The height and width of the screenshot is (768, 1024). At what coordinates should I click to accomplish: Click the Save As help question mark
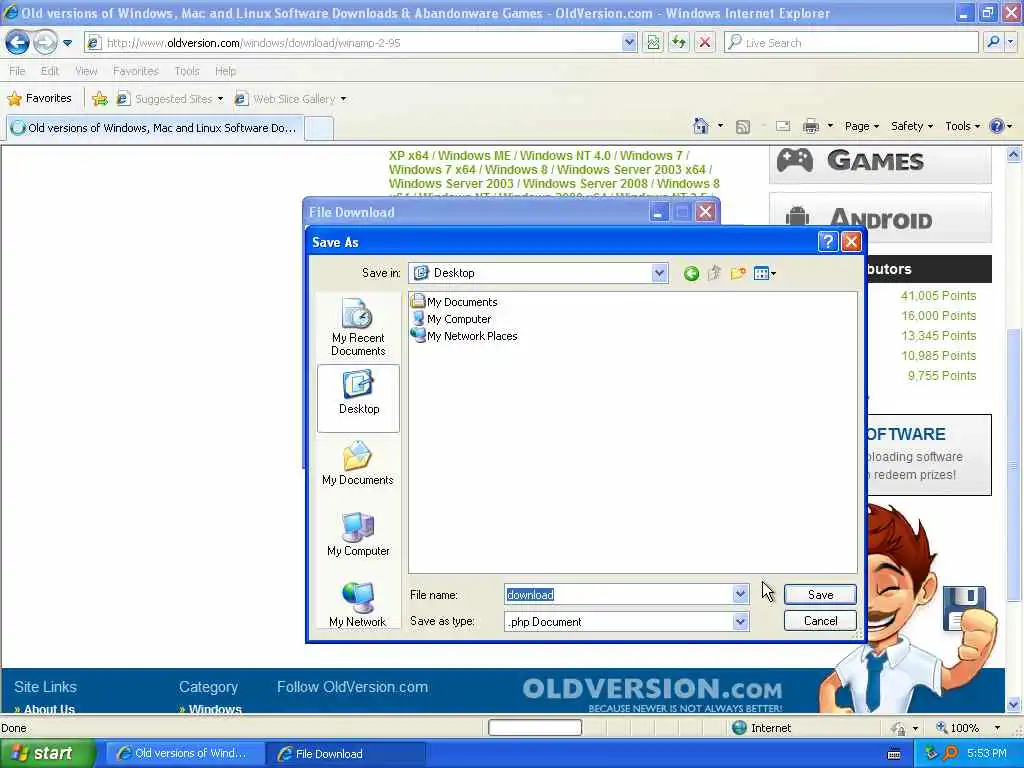[827, 242]
